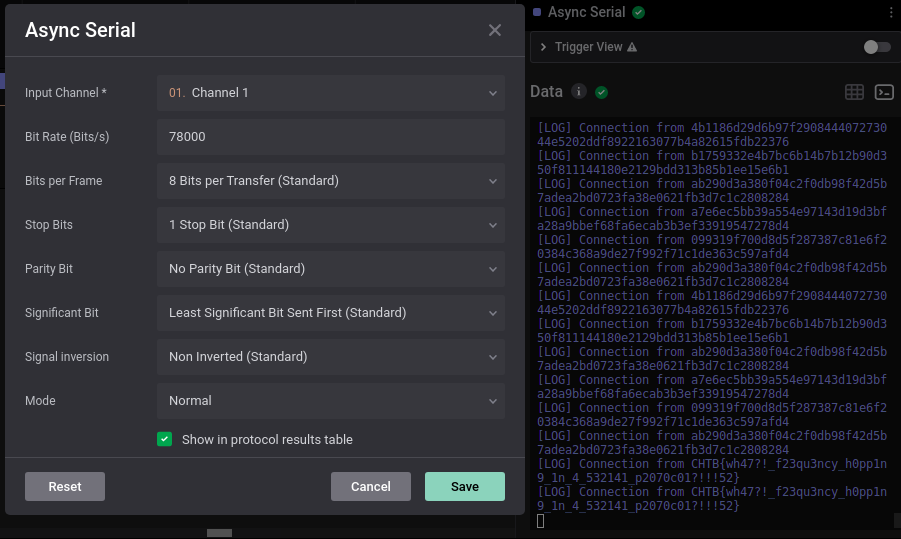Click the first log line containing a7e6ec5bb39a554e
The image size is (901, 539).
click(x=712, y=218)
